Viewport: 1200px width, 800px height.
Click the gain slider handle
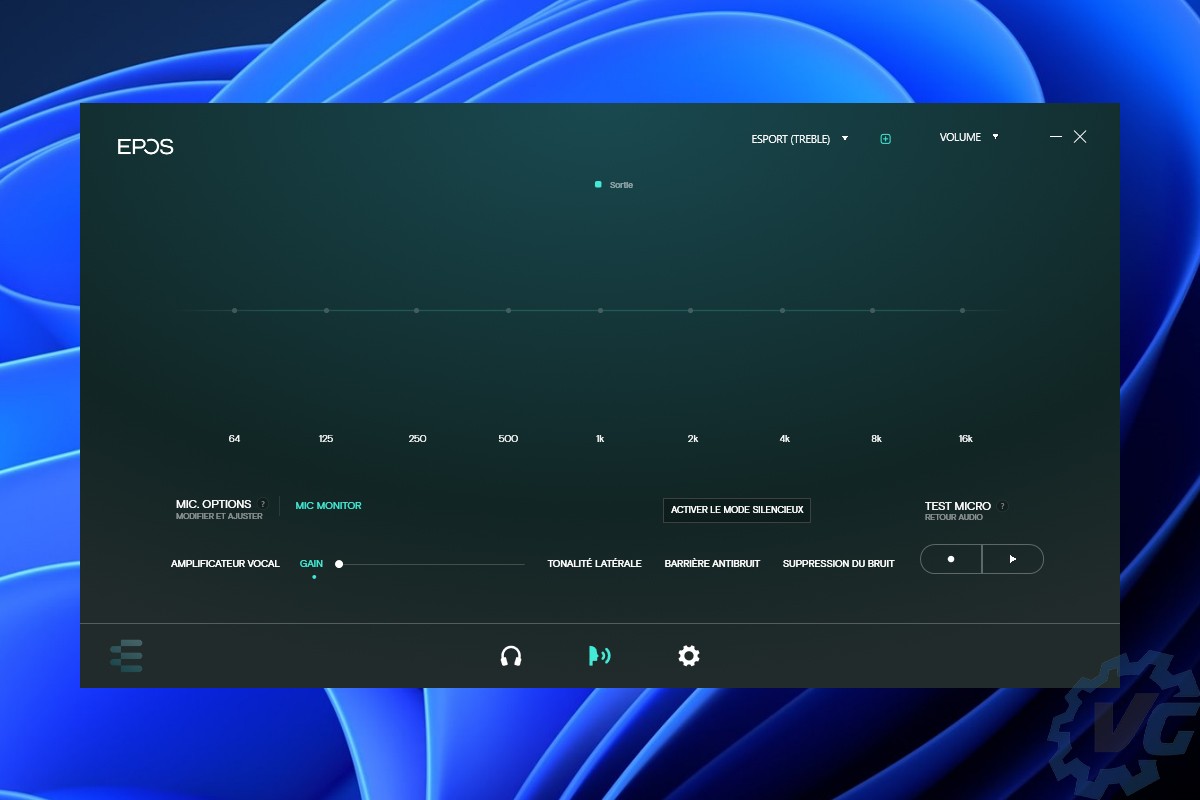coord(339,564)
